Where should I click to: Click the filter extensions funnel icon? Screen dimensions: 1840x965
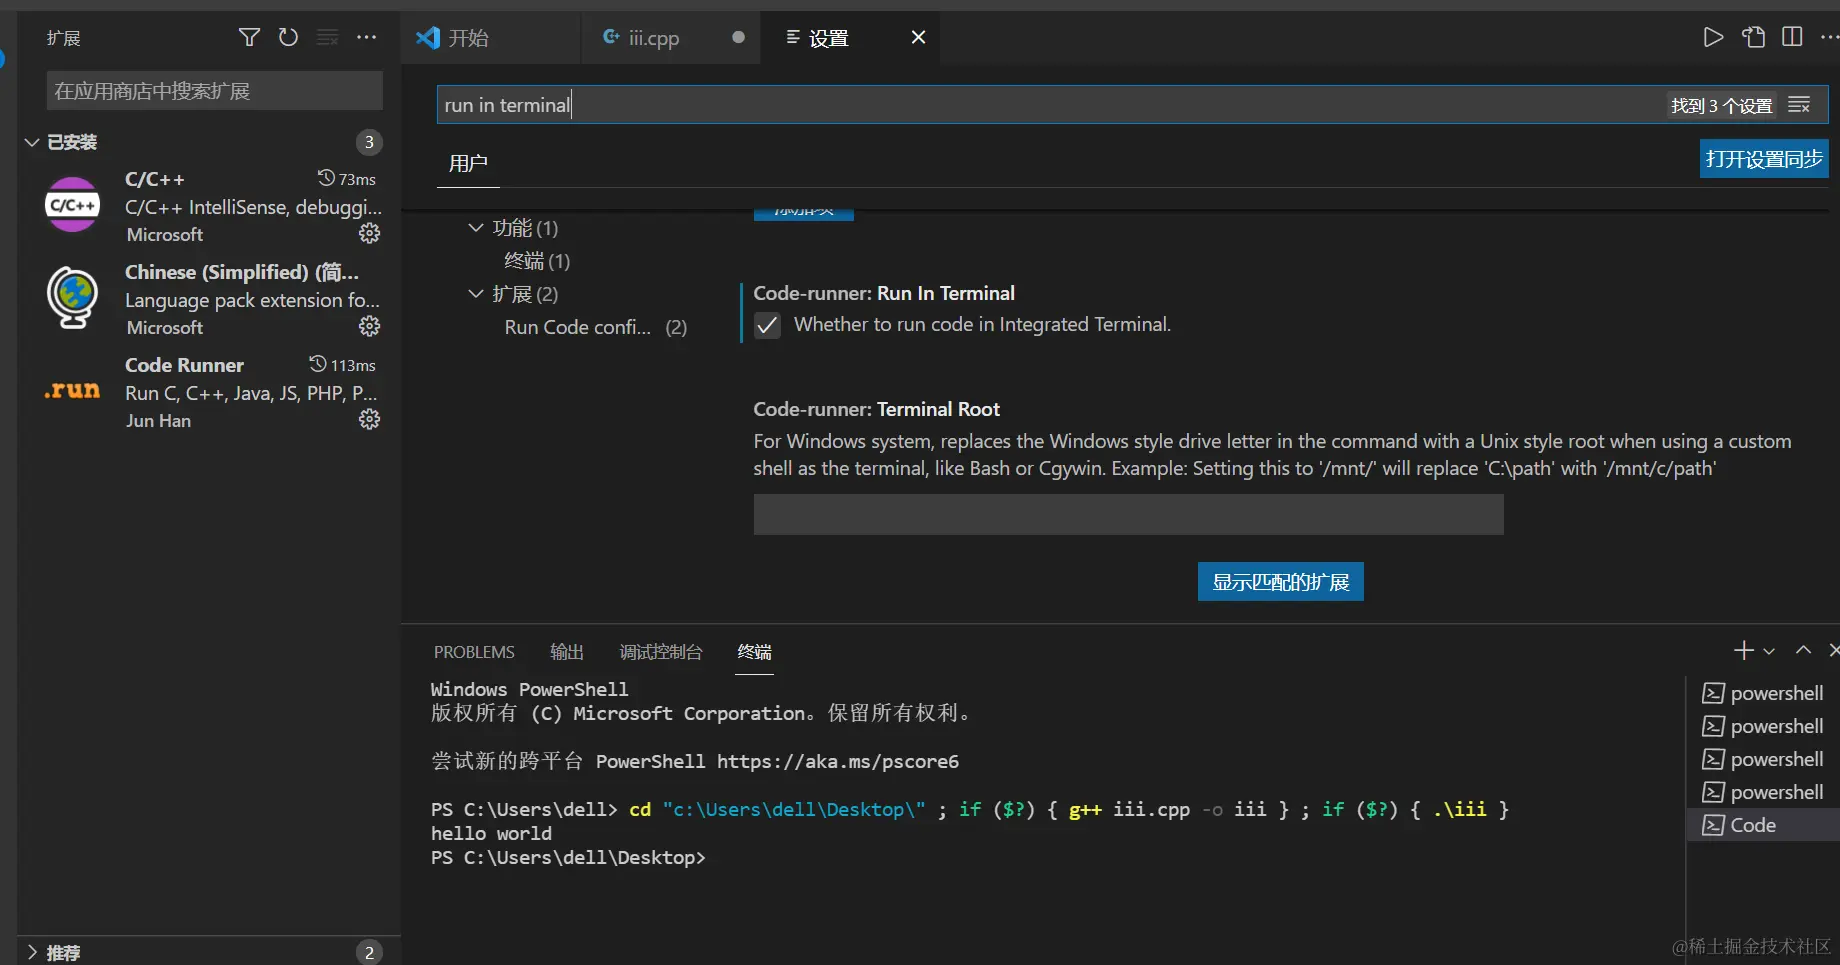(x=249, y=38)
